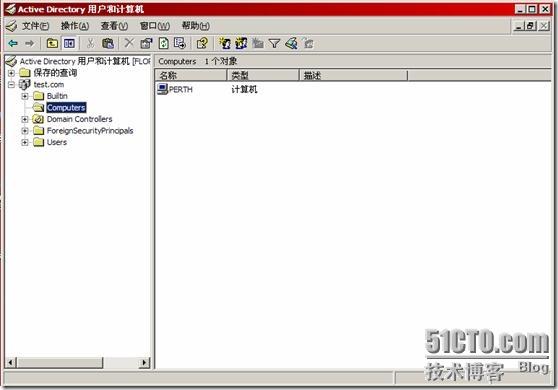
Task: Click the 计算机 type cell for PERTH
Action: (244, 89)
